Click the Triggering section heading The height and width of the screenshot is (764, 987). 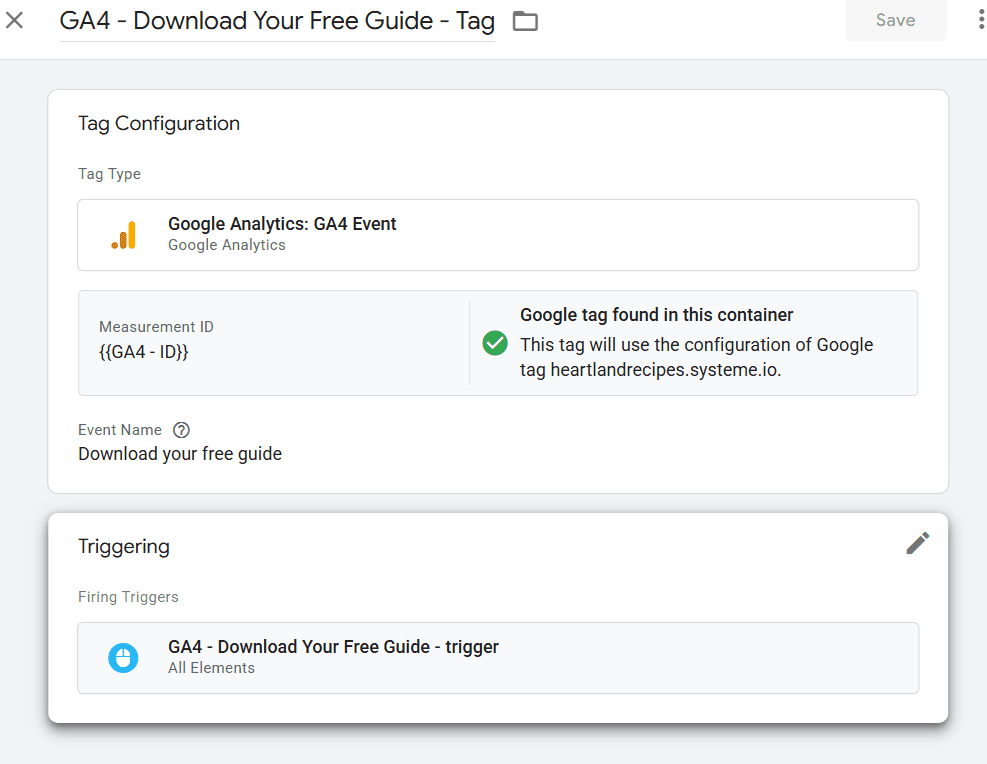pos(124,546)
